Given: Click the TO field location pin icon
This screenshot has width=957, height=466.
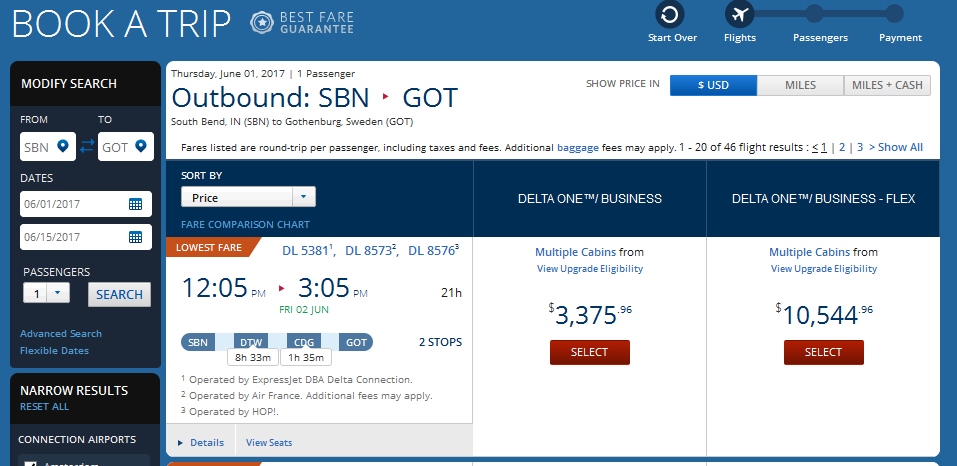Looking at the screenshot, I should point(140,147).
